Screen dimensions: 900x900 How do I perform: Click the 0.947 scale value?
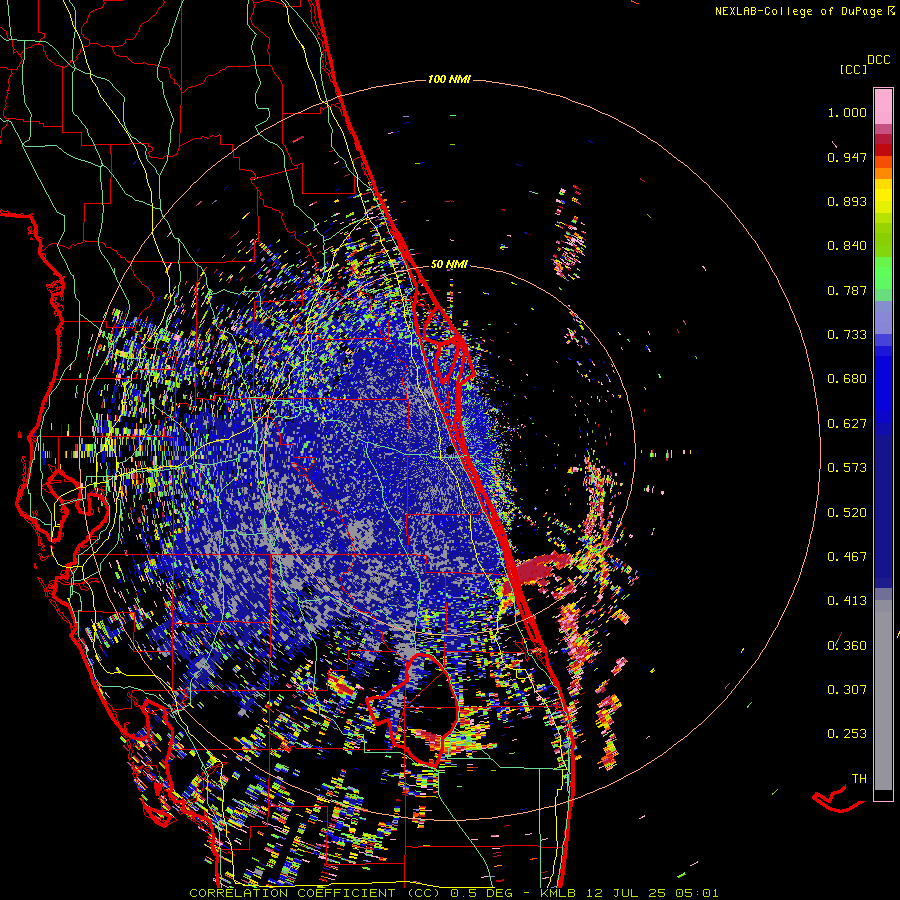(847, 157)
